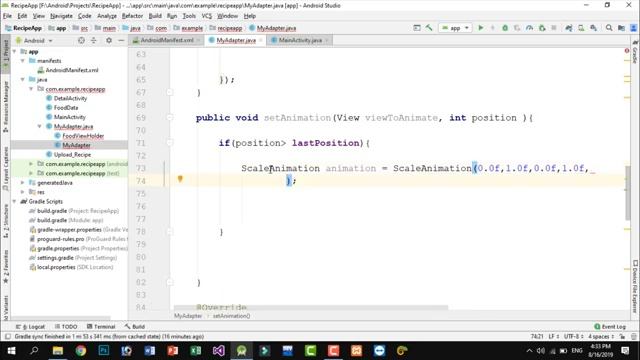Image resolution: width=640 pixels, height=360 pixels.
Task: Click the Make Project hammer icon
Action: pos(429,28)
